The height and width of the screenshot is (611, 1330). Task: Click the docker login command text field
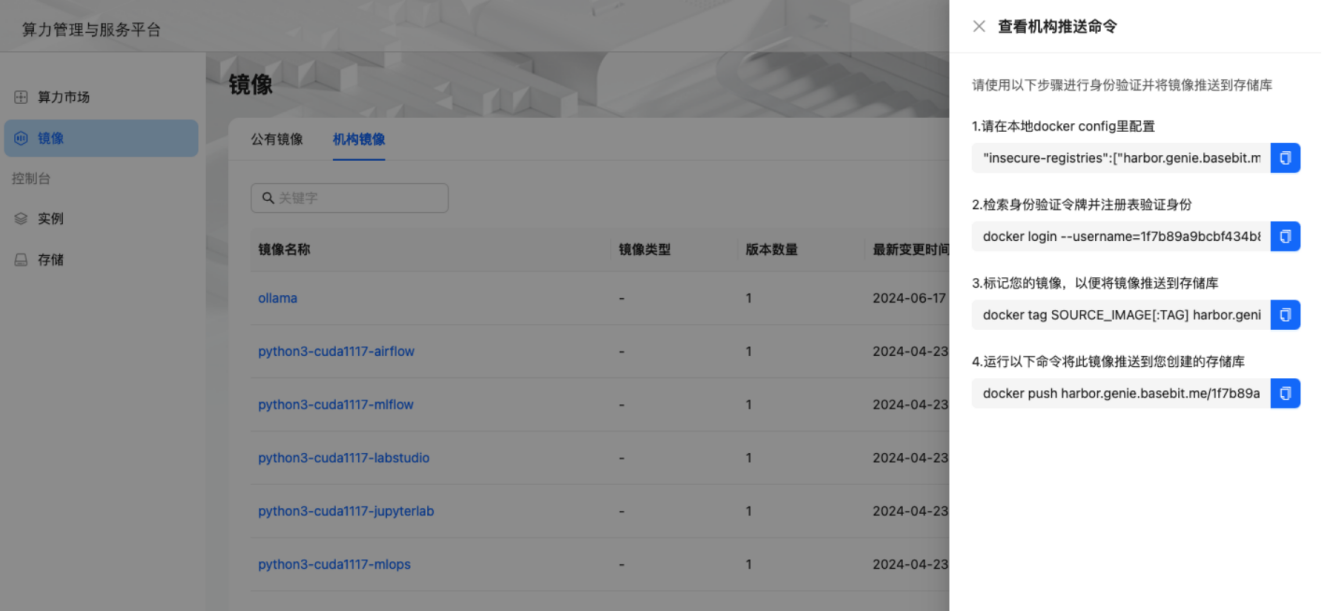[x=1120, y=236]
